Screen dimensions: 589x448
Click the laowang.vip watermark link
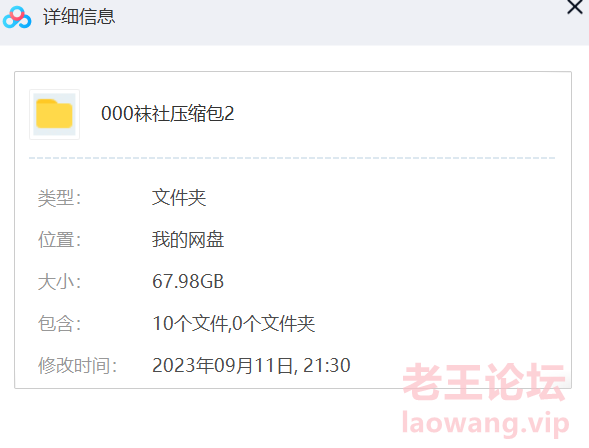coord(485,424)
